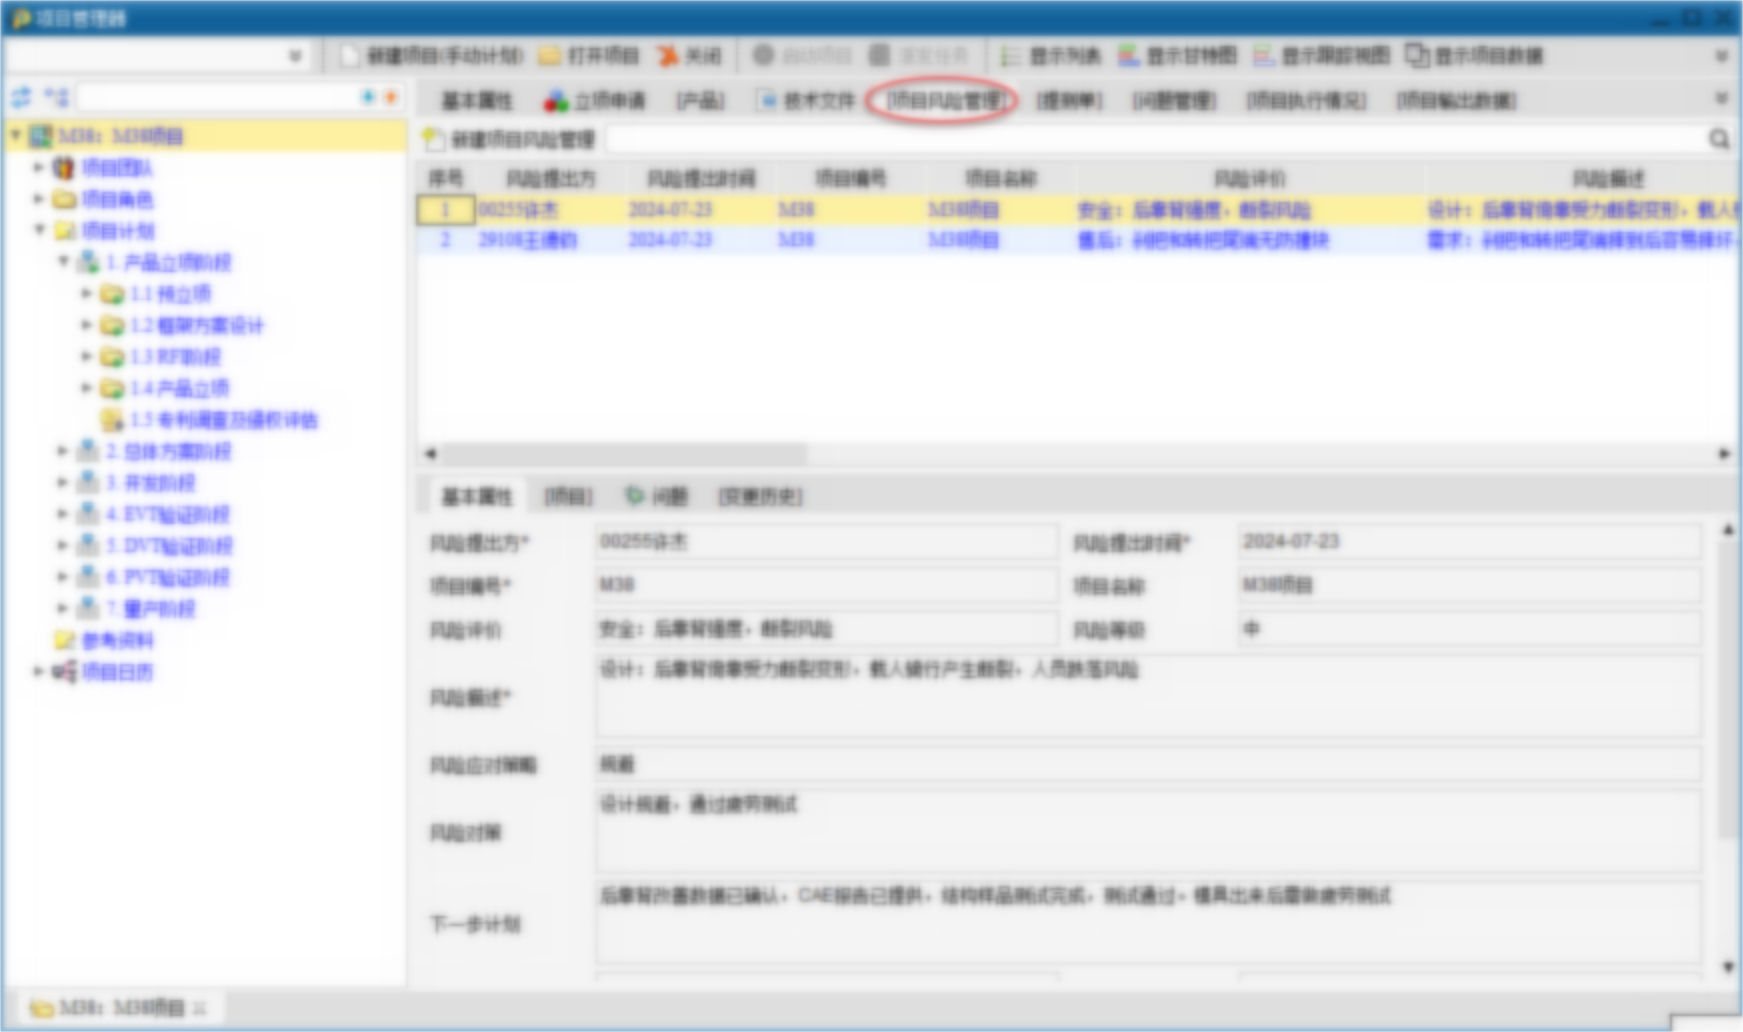Viewport: 1743px width, 1032px height.
Task: Select the 1.3 tree item
Action: point(175,357)
